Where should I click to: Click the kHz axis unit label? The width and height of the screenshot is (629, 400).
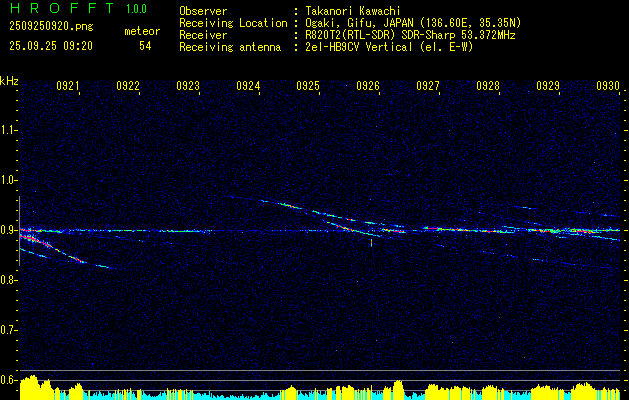coord(9,81)
